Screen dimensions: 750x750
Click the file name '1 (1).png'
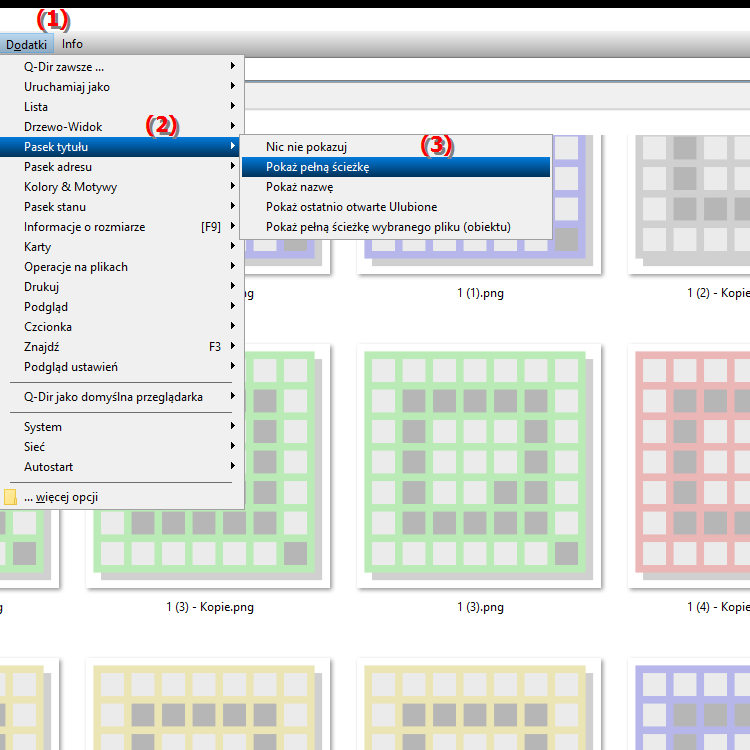pyautogui.click(x=480, y=293)
